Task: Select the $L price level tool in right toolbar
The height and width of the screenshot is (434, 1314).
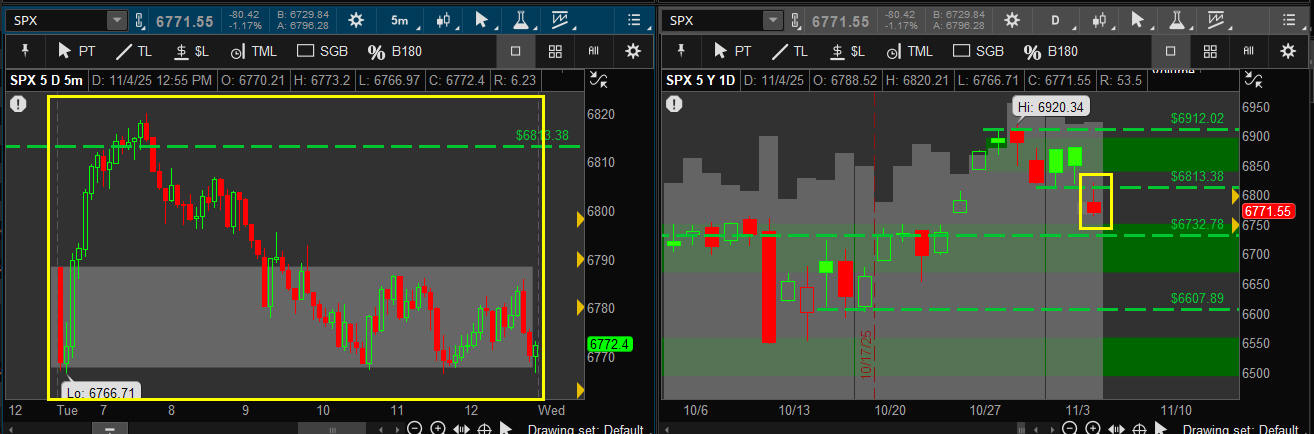Action: (845, 51)
